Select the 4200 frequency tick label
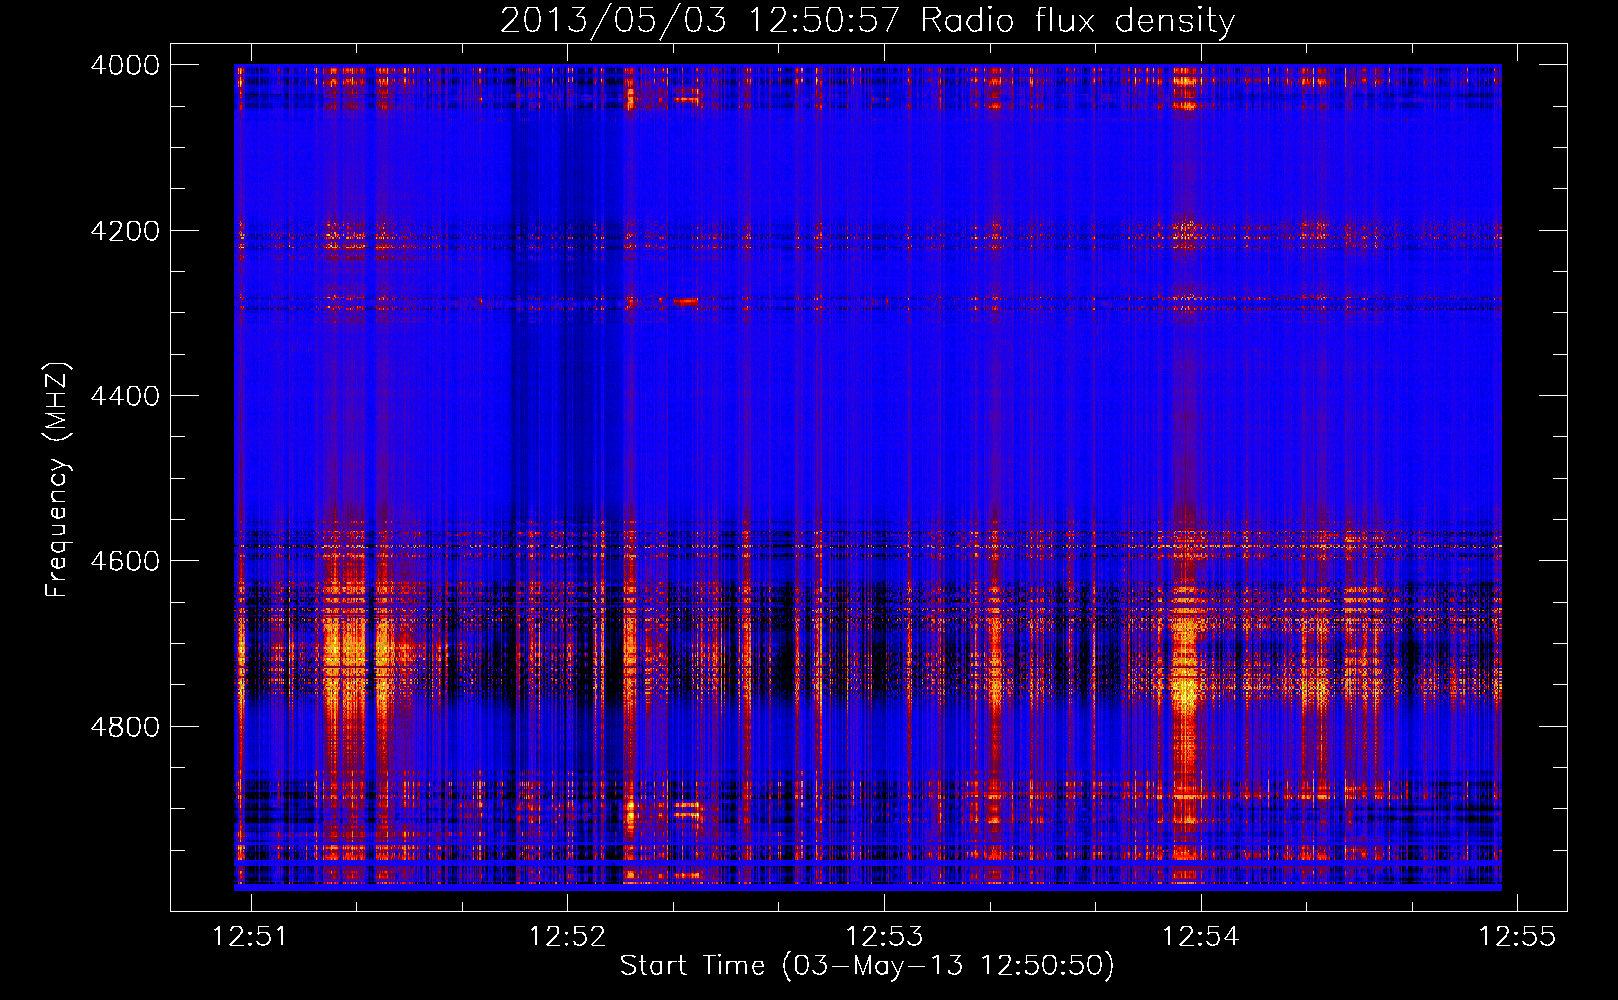The image size is (1618, 1000). pyautogui.click(x=125, y=231)
